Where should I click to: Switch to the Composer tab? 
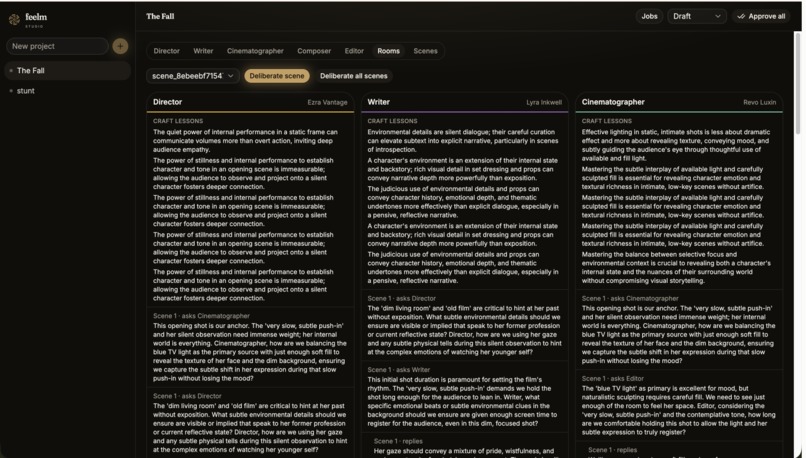[314, 51]
